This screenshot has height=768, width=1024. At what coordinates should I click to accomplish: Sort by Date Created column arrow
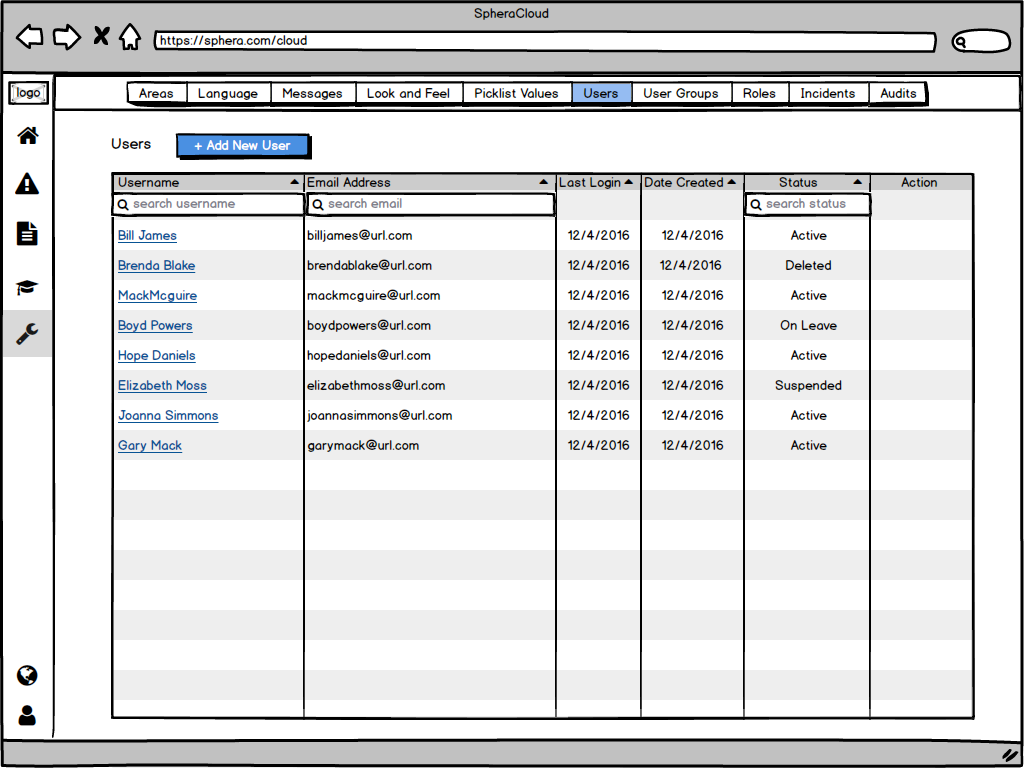tap(731, 182)
